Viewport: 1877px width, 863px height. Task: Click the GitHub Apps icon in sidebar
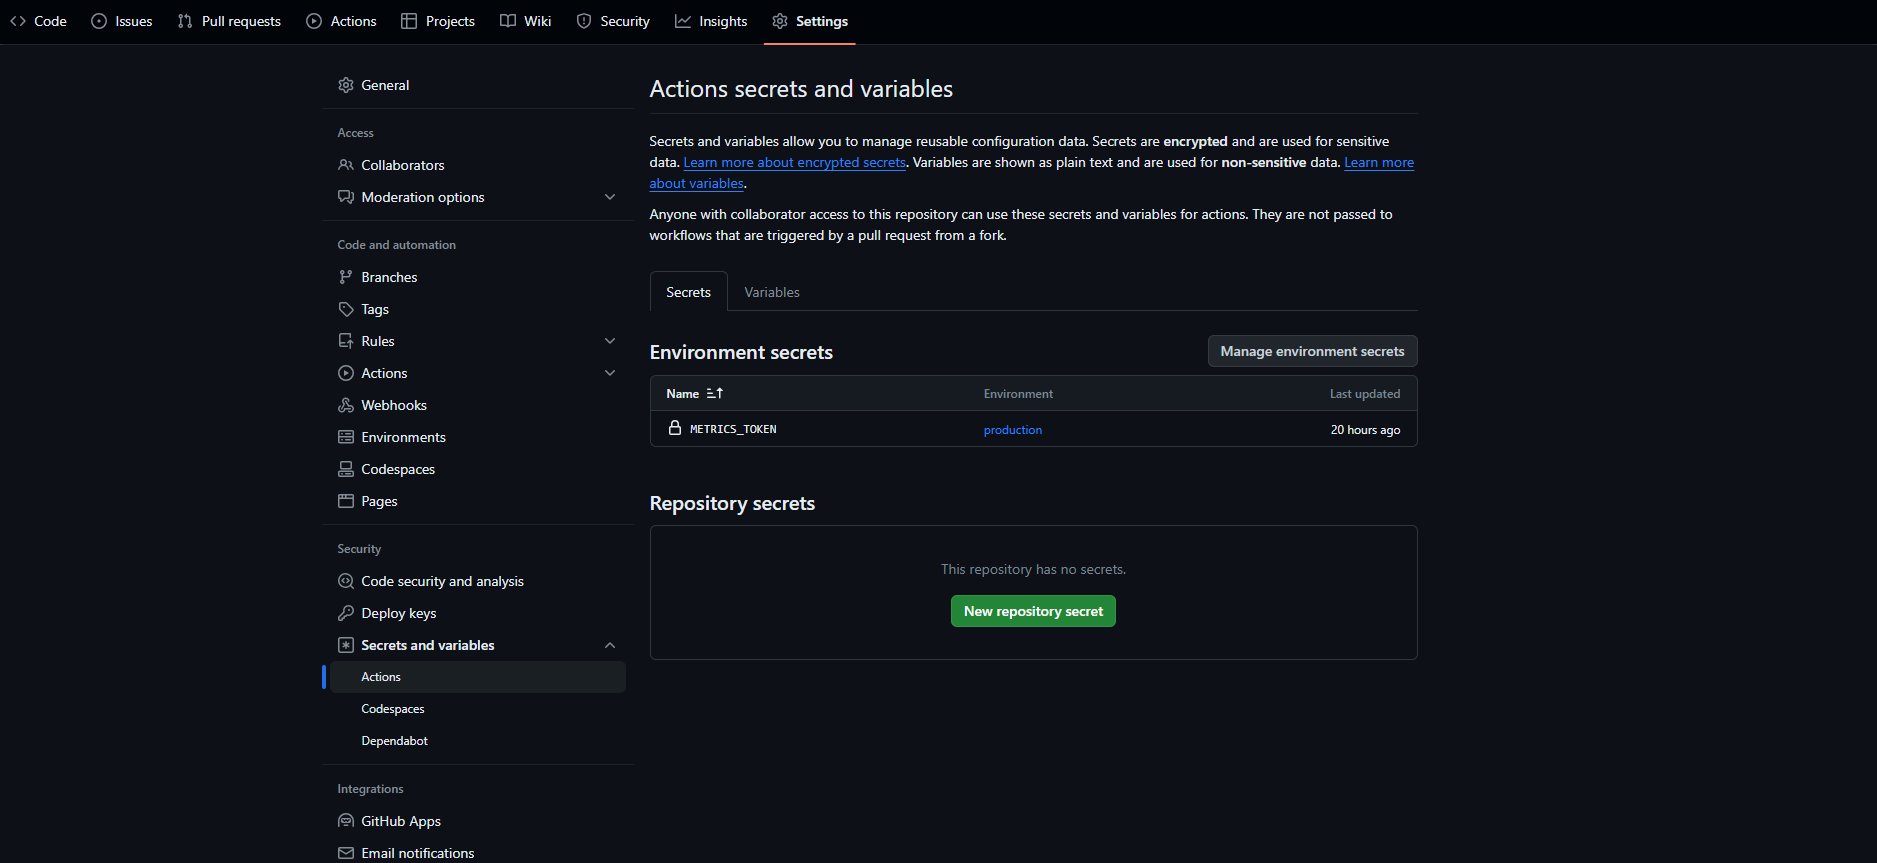[x=346, y=821]
